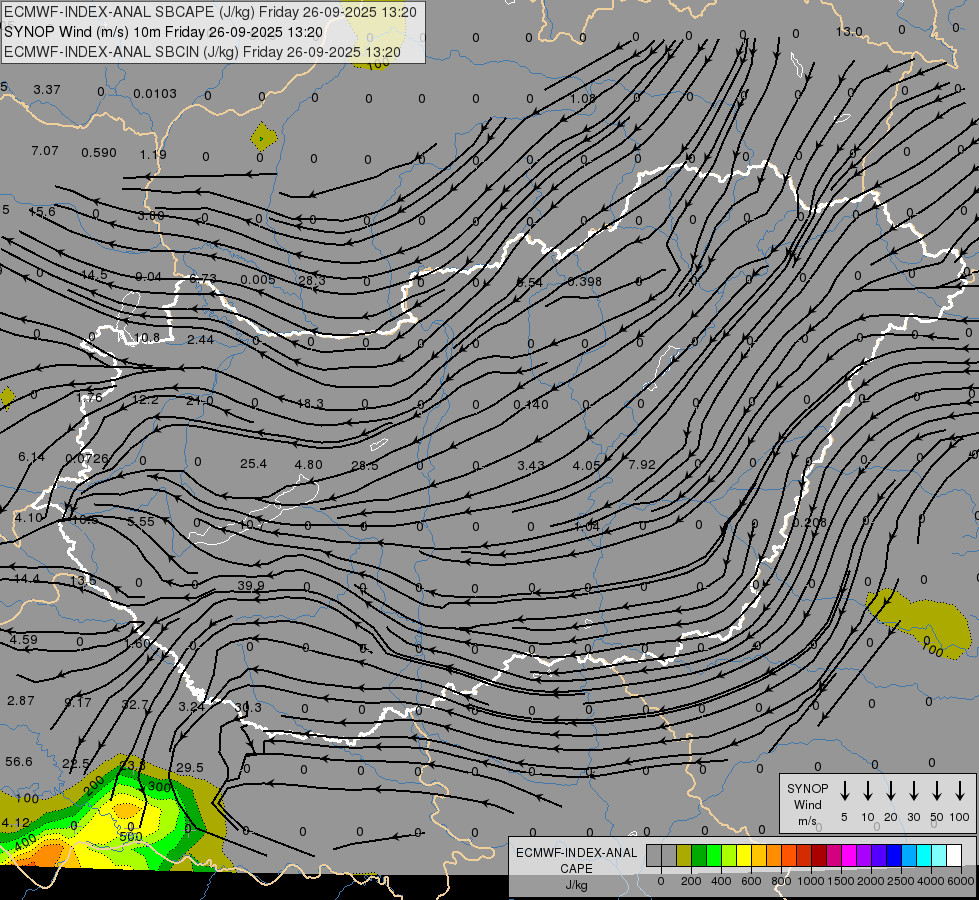Click the 6000 tick label on CAPE scale
Image resolution: width=979 pixels, height=900 pixels.
pos(961,881)
